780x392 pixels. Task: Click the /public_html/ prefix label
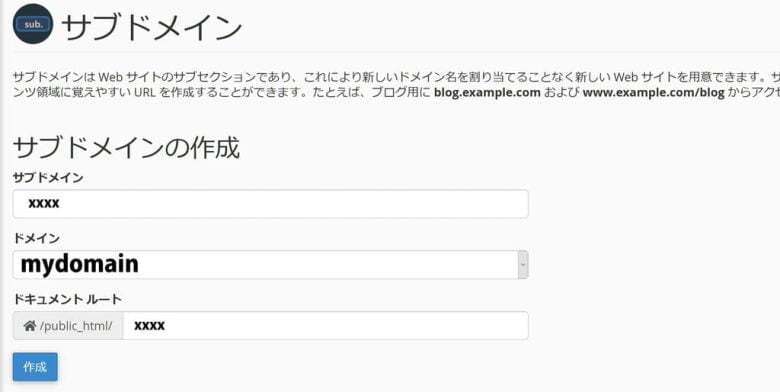76,326
